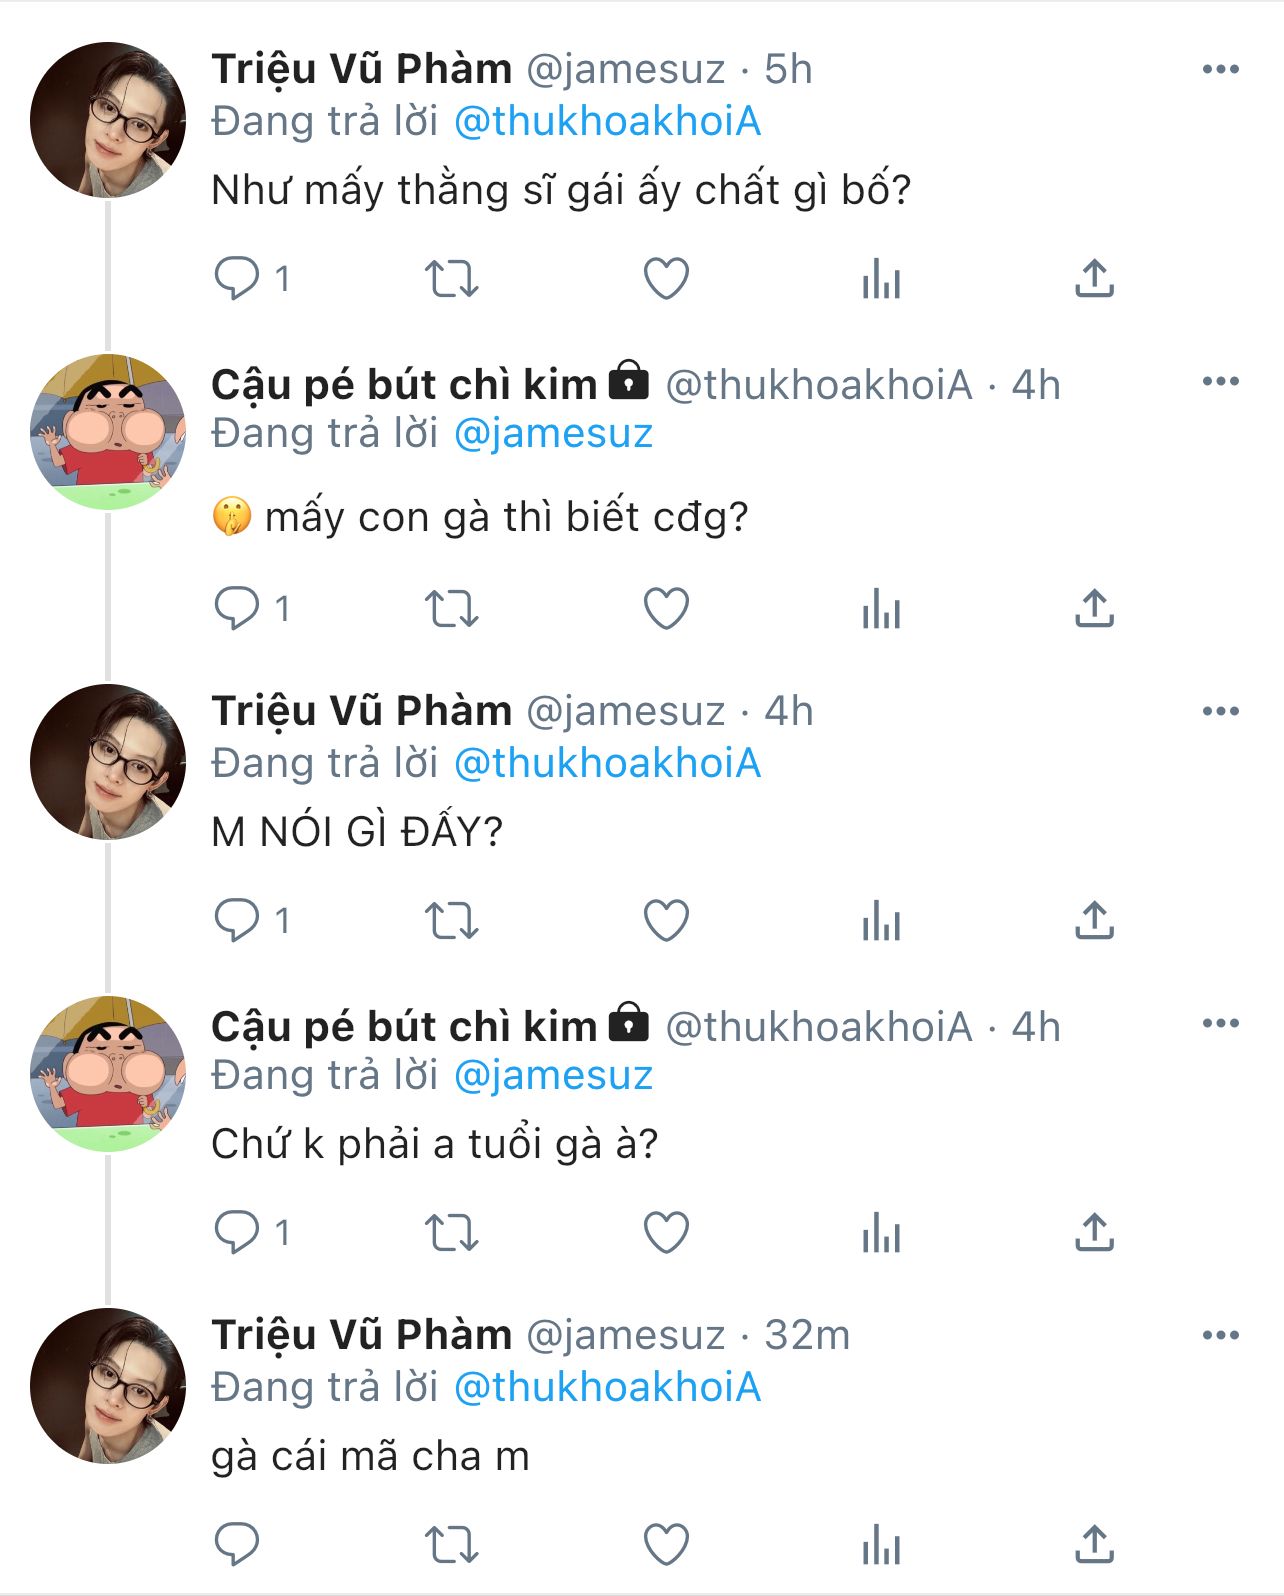1284x1596 pixels.
Task: Share the 'gà cái mã cha m' tweet
Action: [1094, 1545]
